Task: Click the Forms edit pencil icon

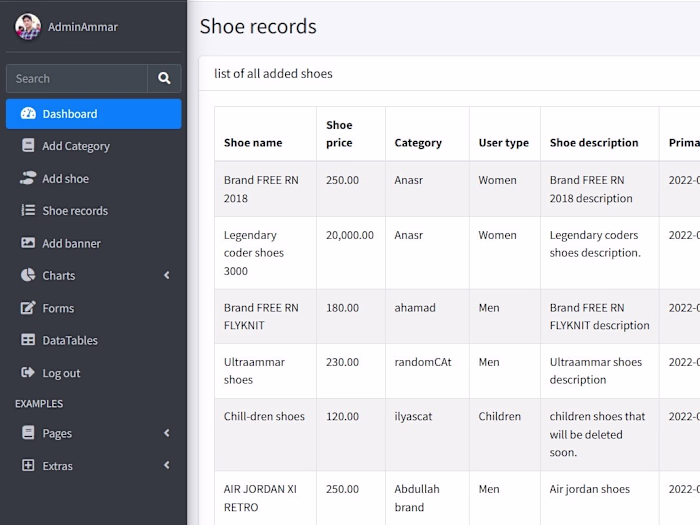Action: (28, 308)
